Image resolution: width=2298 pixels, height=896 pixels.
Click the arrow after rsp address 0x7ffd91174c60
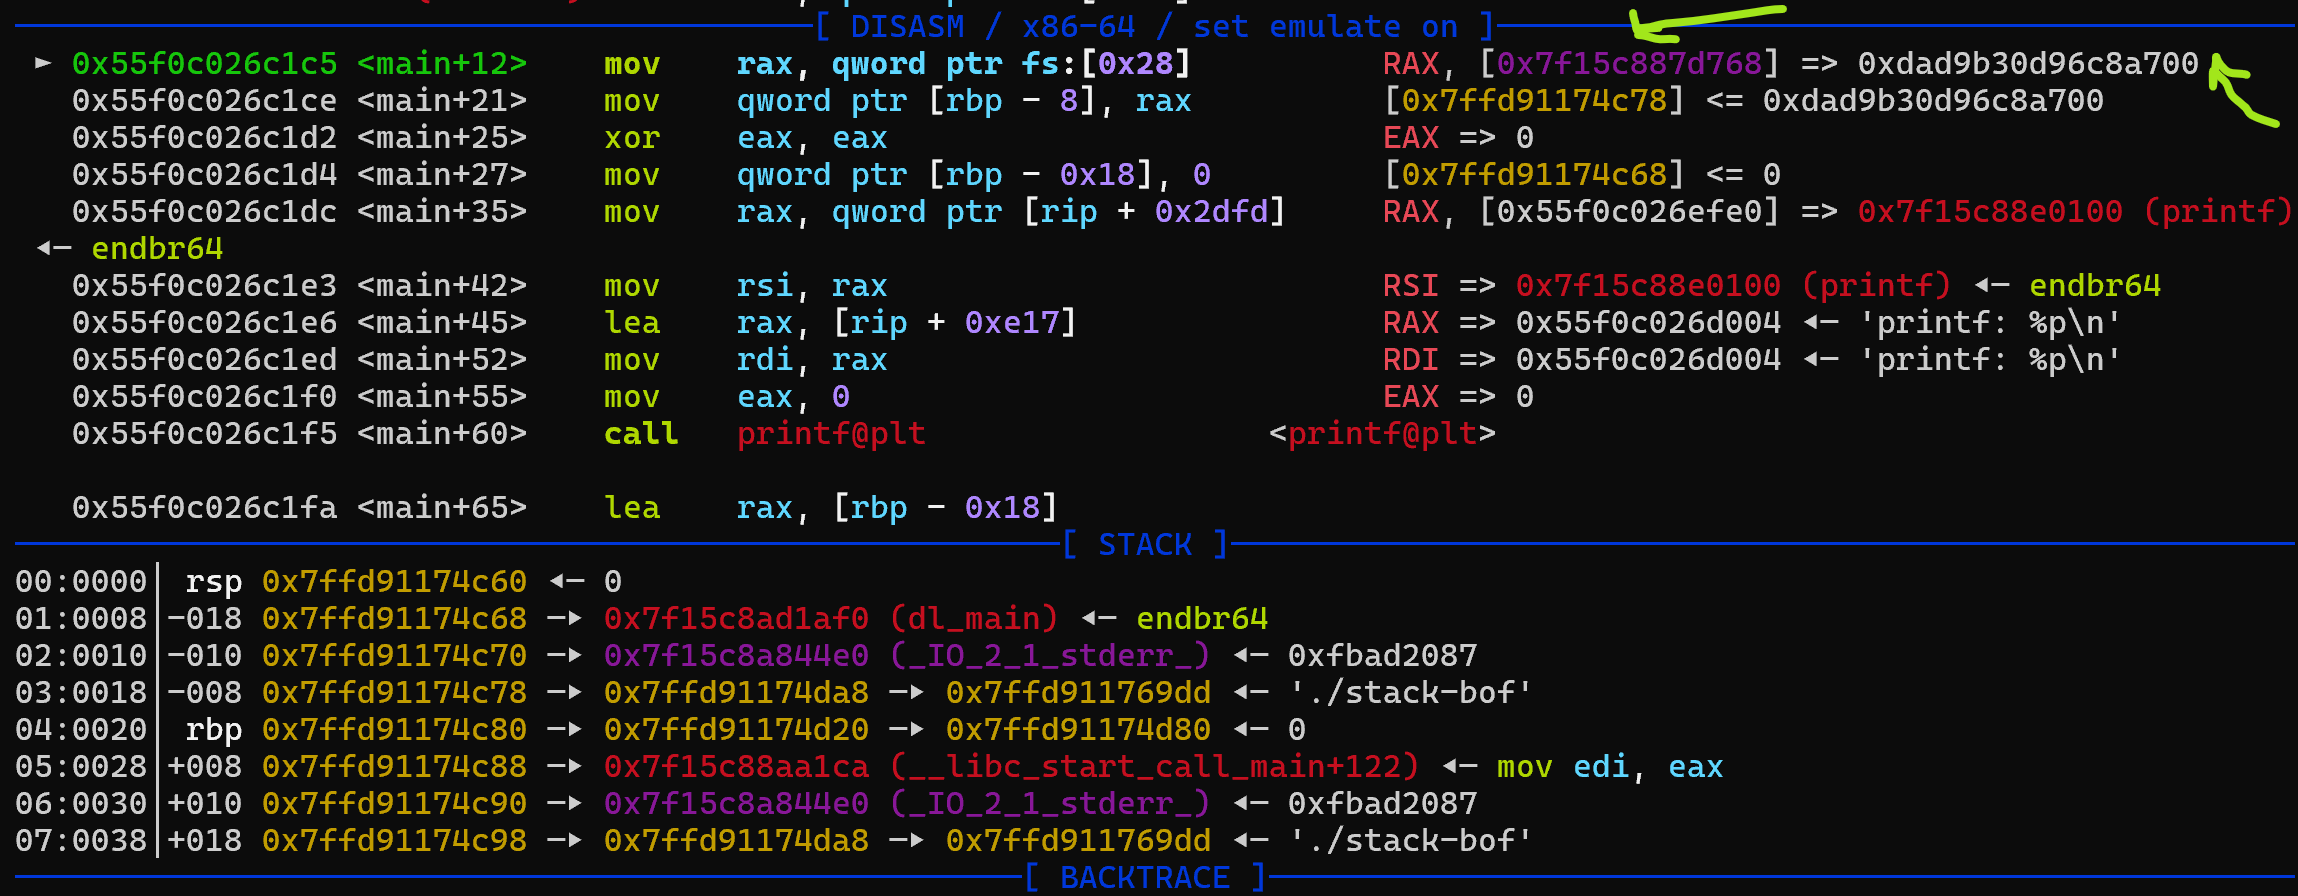pos(567,581)
